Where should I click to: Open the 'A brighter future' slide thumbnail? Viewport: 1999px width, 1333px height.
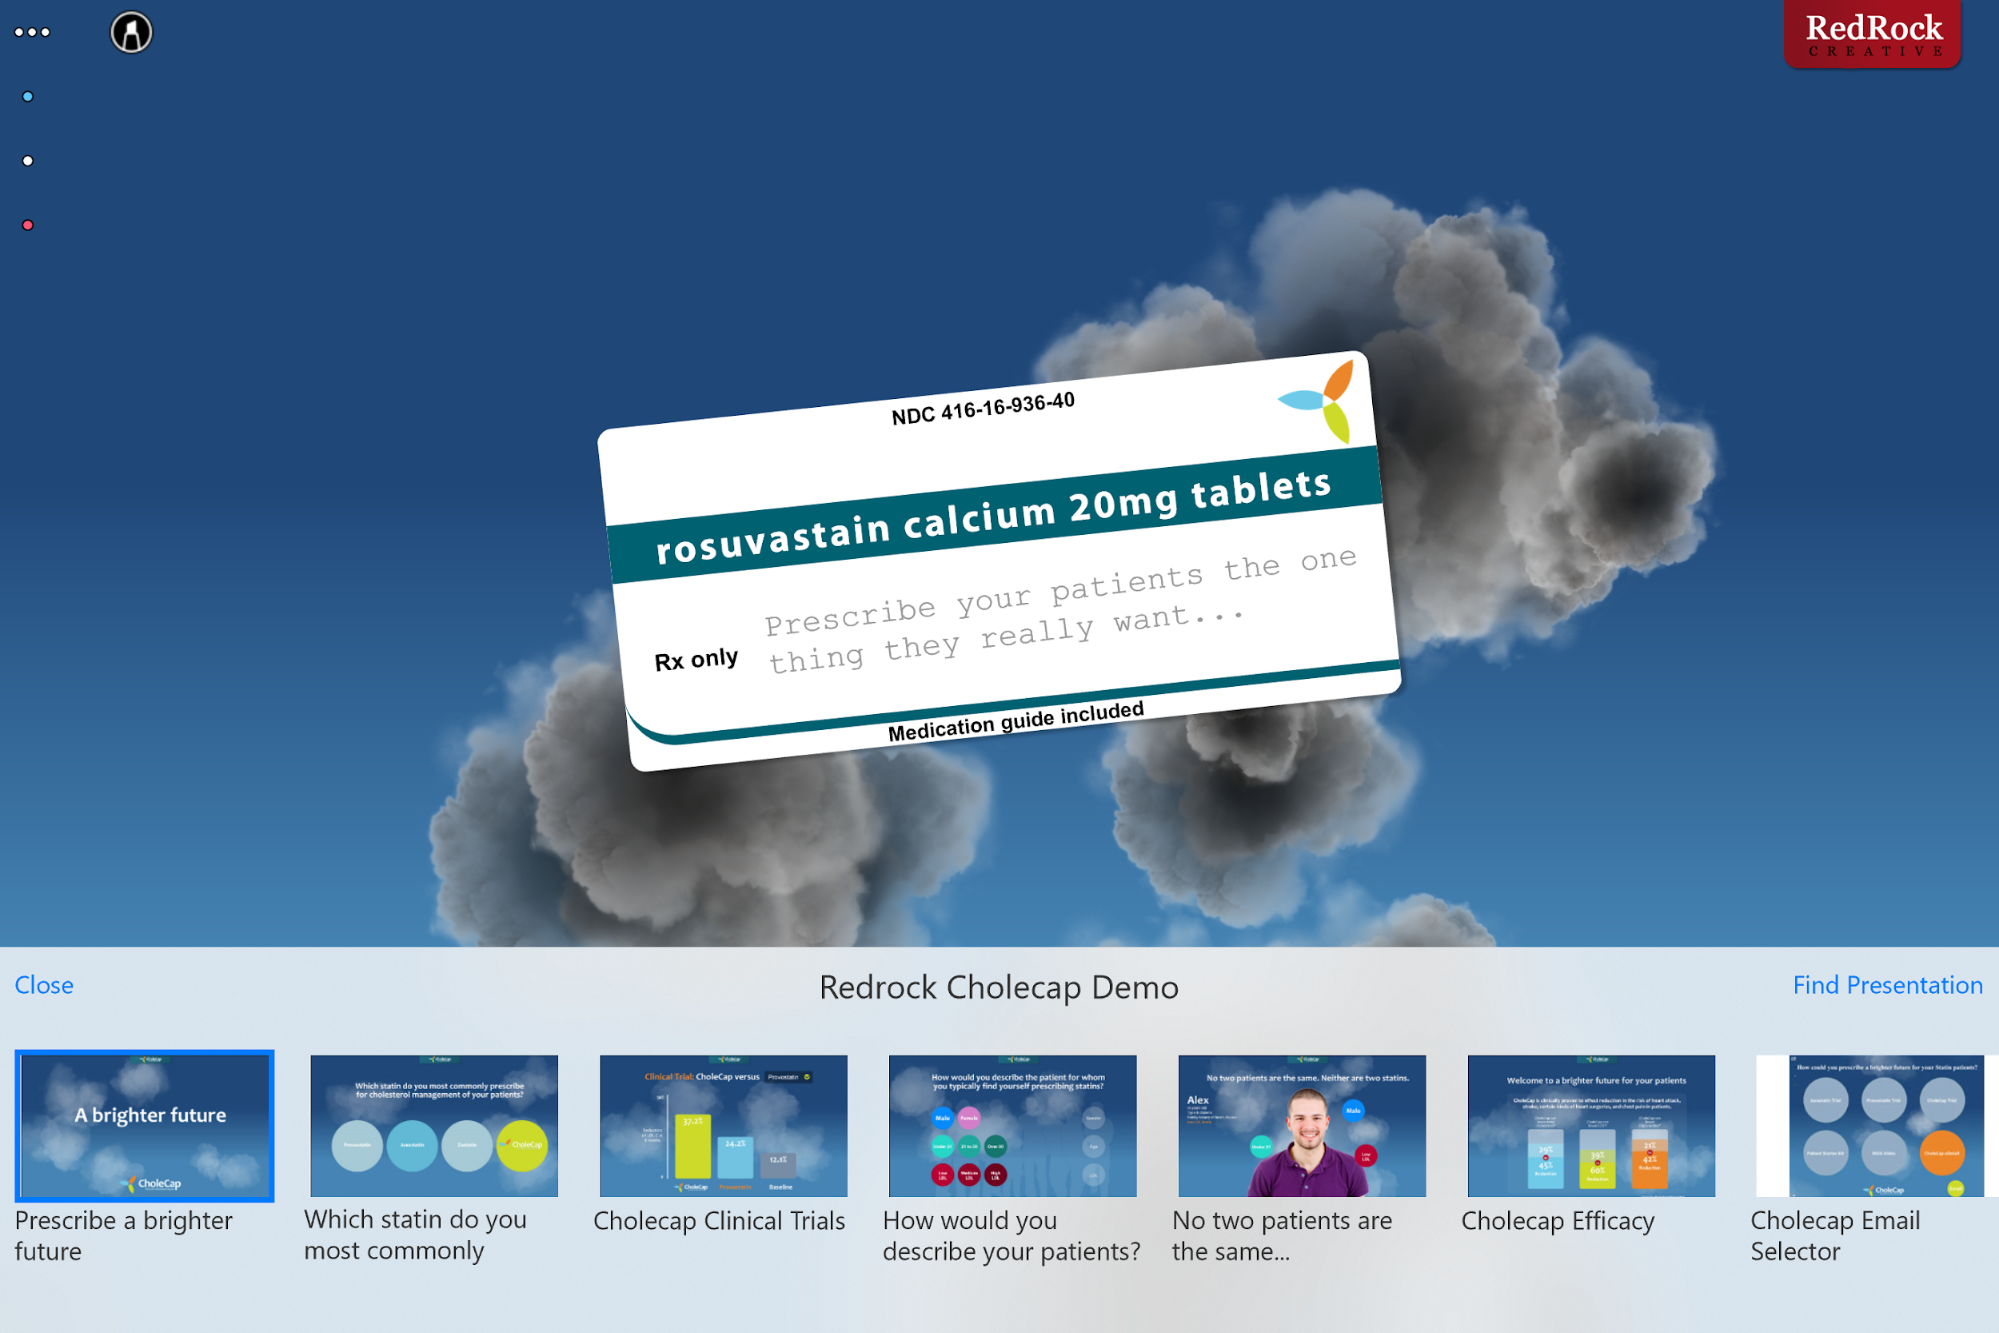click(145, 1125)
